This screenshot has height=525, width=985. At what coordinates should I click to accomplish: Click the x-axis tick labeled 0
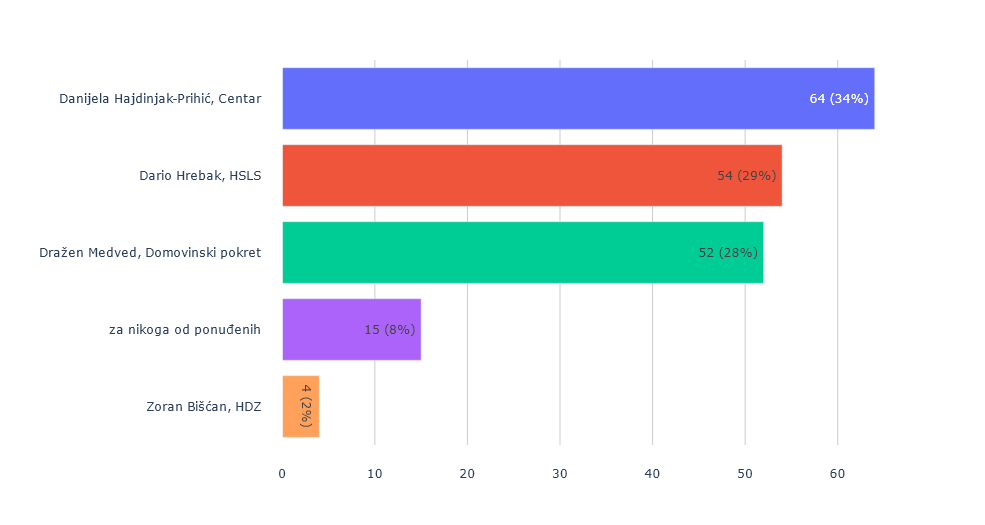point(282,473)
